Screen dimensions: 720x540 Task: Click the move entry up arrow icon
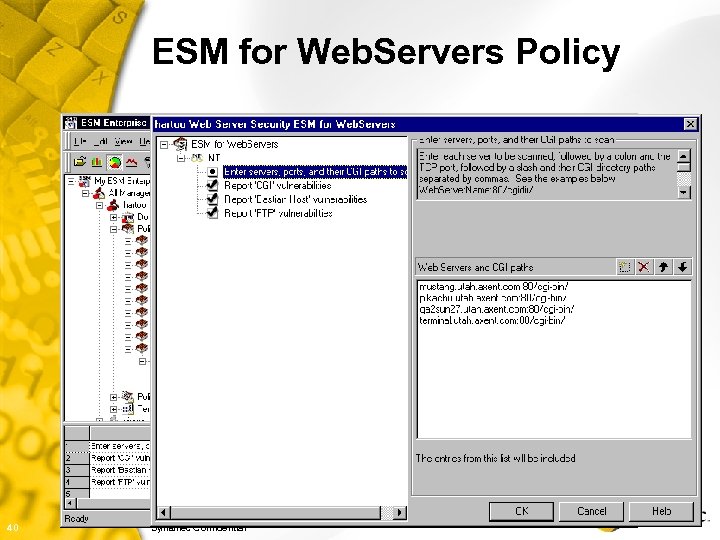point(663,267)
